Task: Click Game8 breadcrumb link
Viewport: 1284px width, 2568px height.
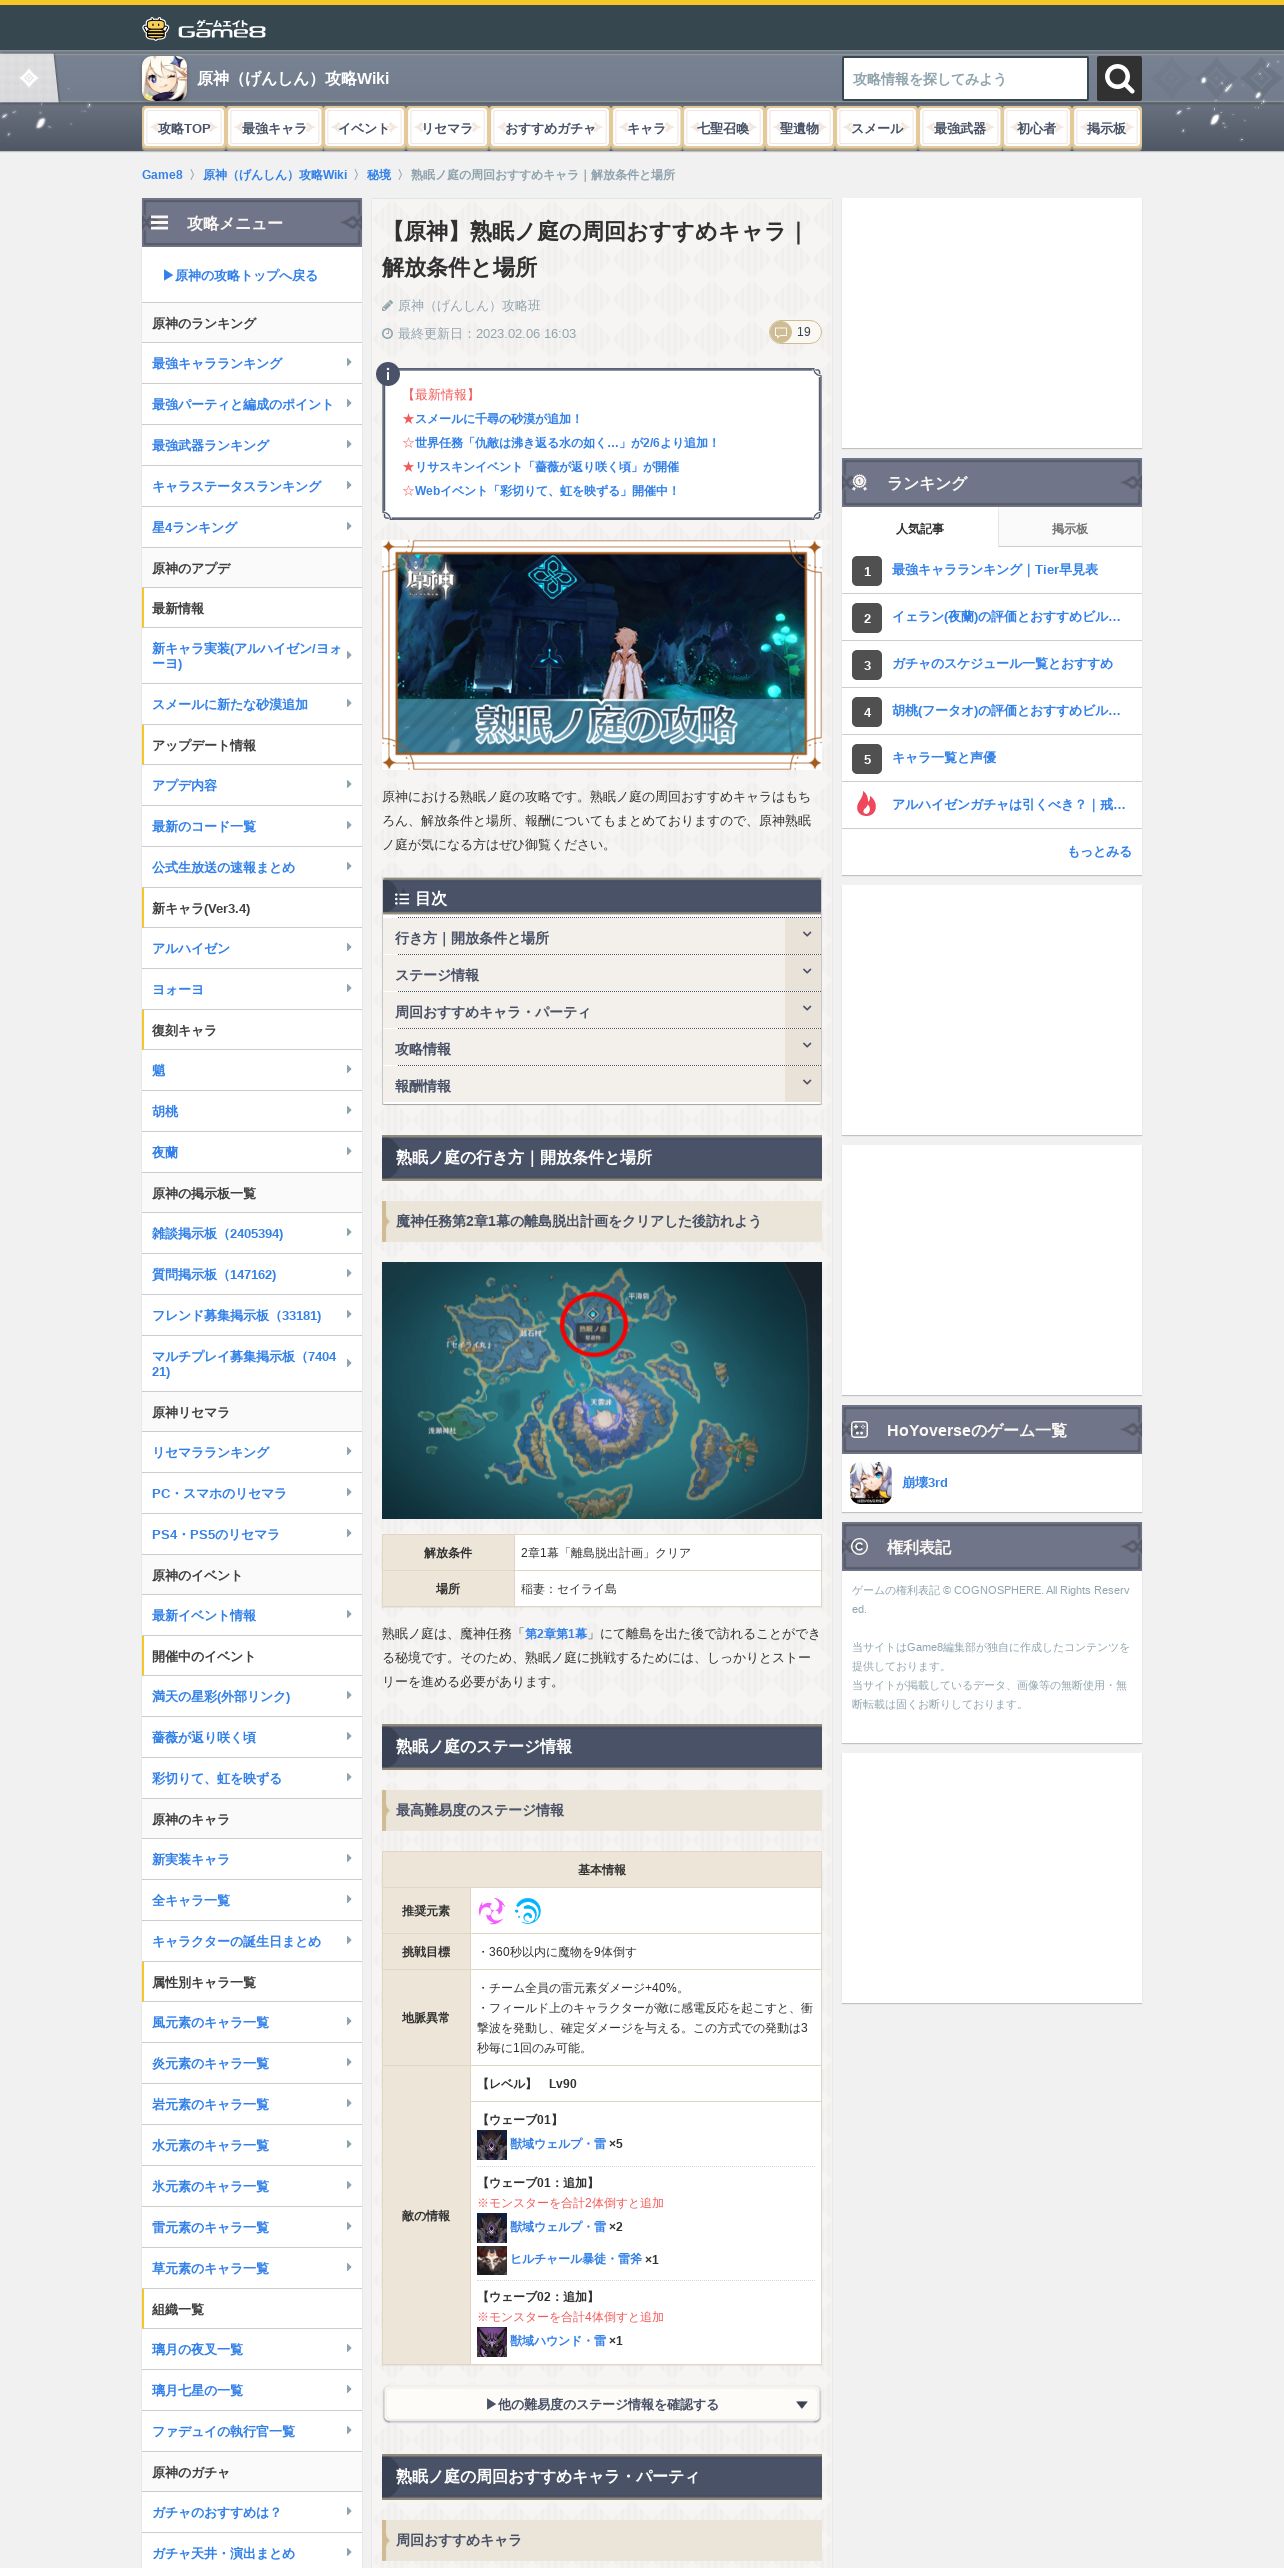Action: click(162, 175)
